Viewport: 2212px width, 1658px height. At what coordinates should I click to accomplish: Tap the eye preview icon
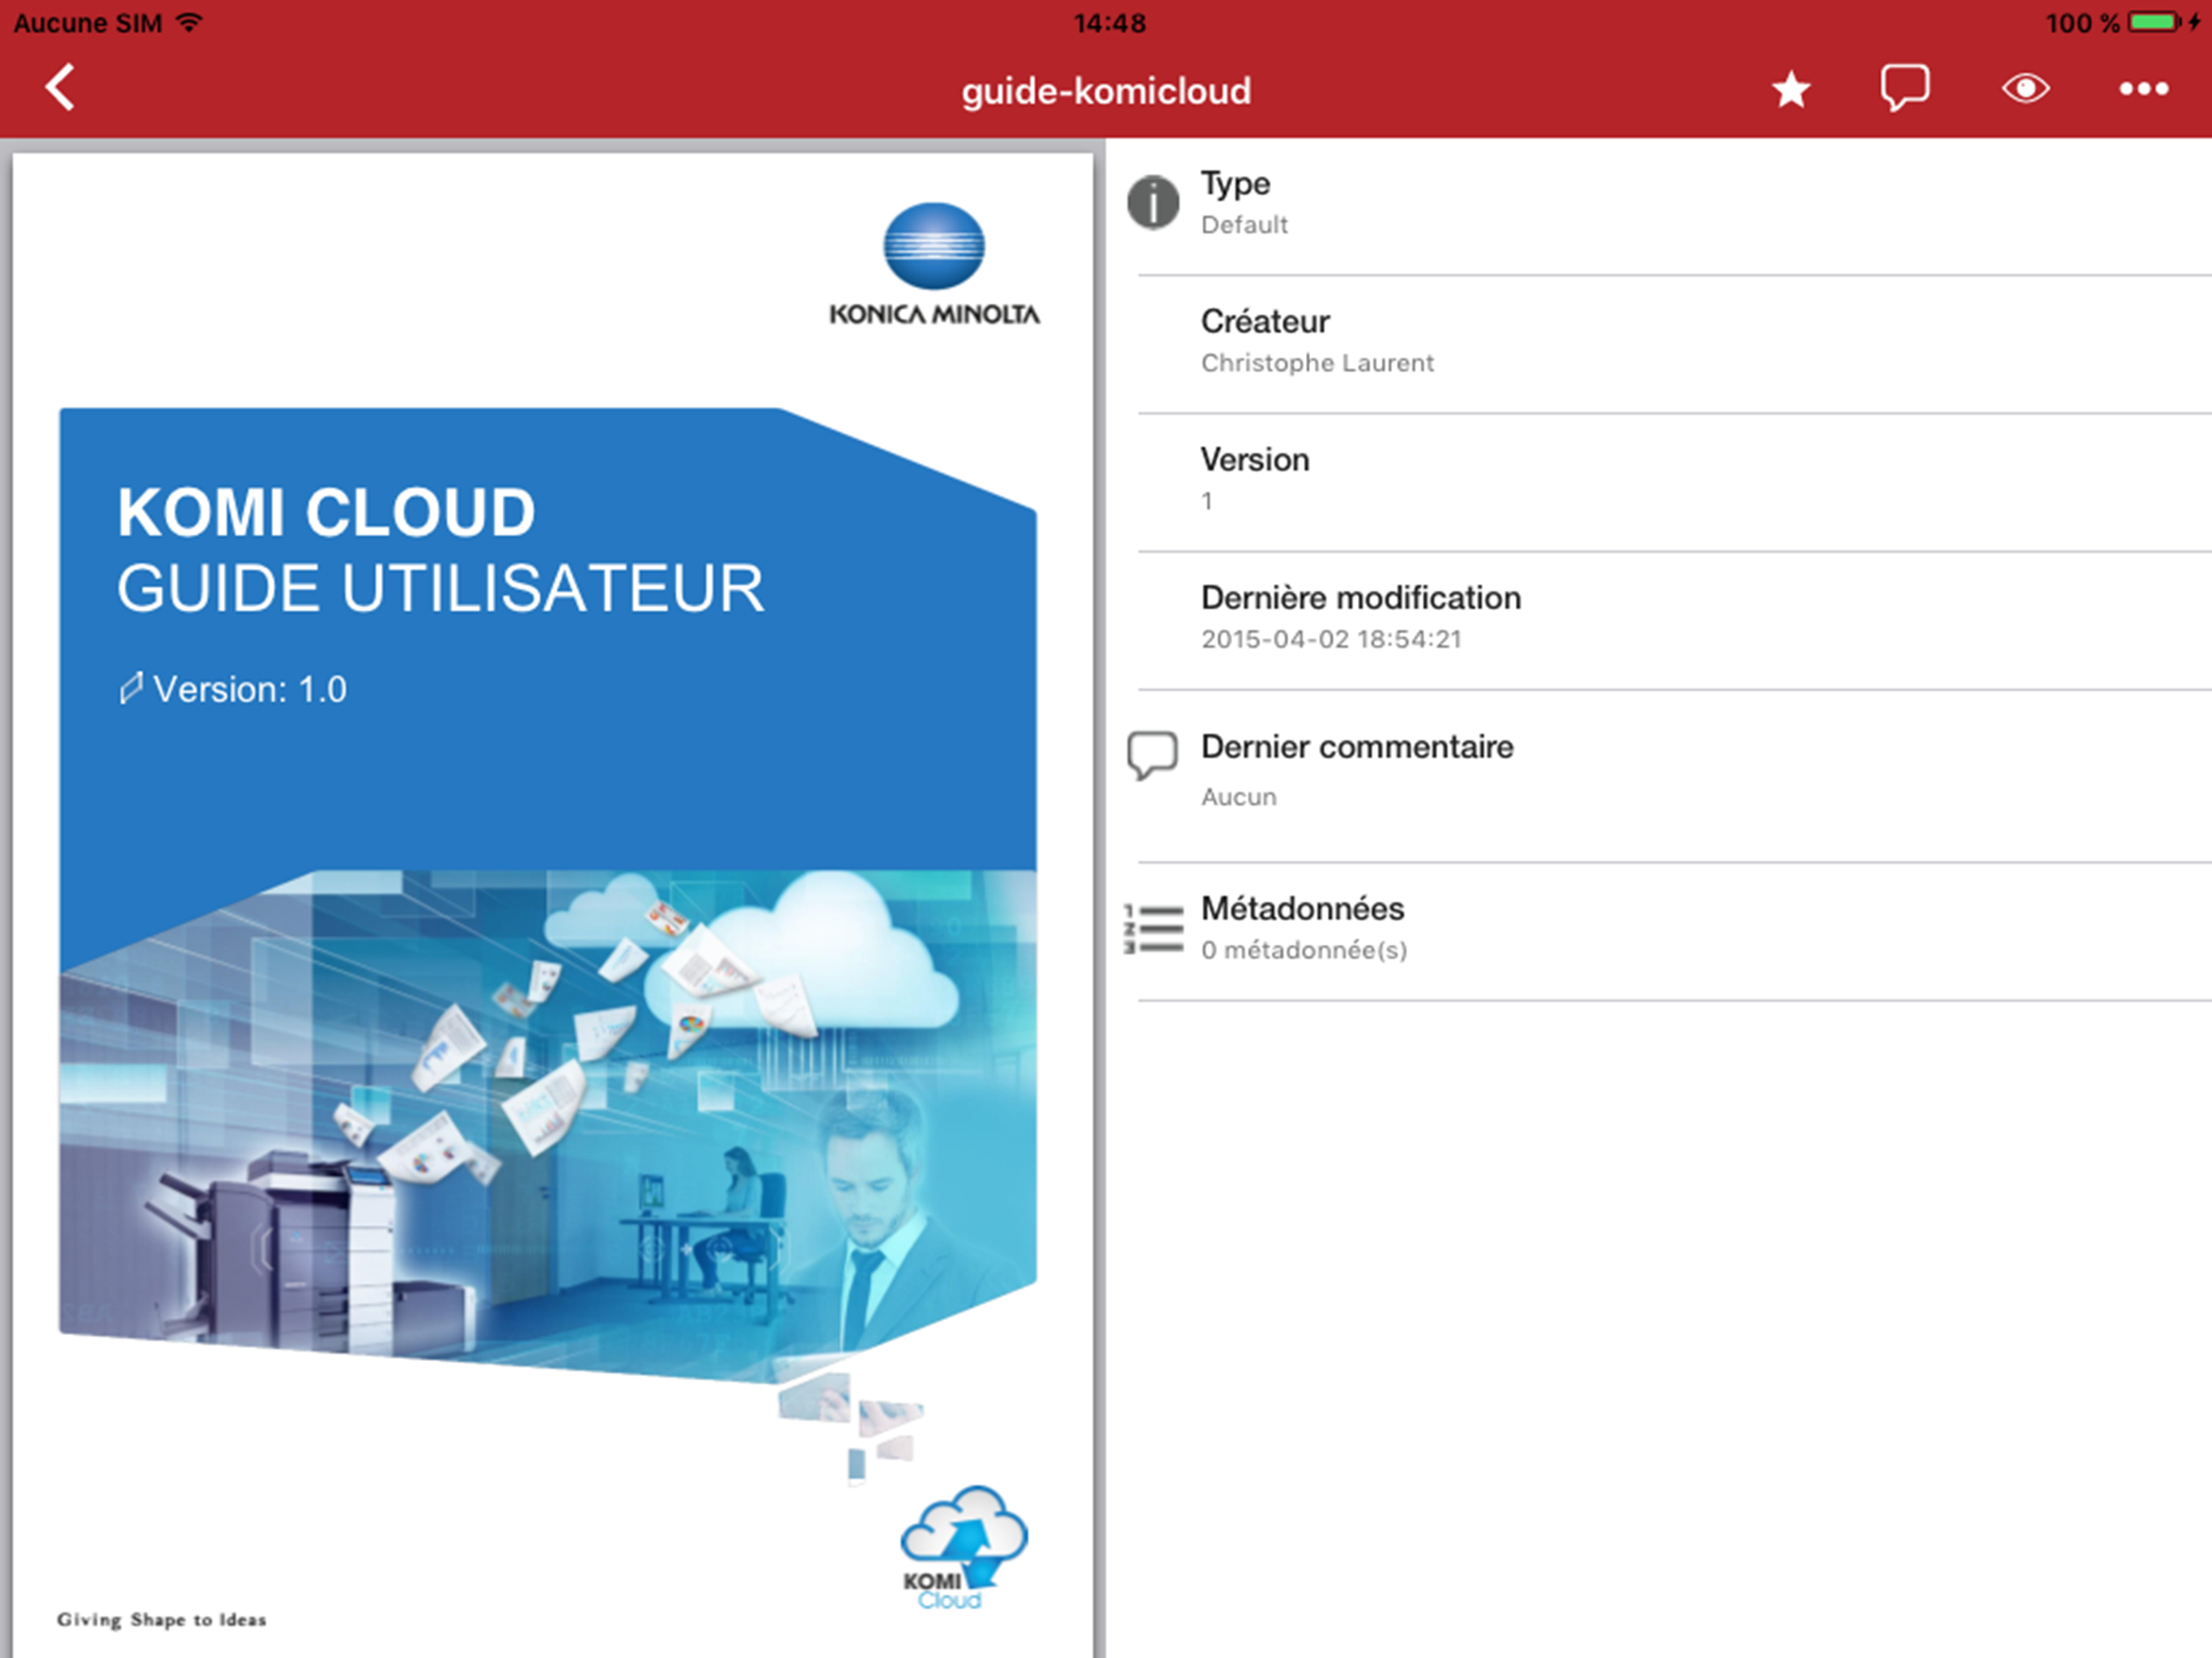[x=2026, y=89]
